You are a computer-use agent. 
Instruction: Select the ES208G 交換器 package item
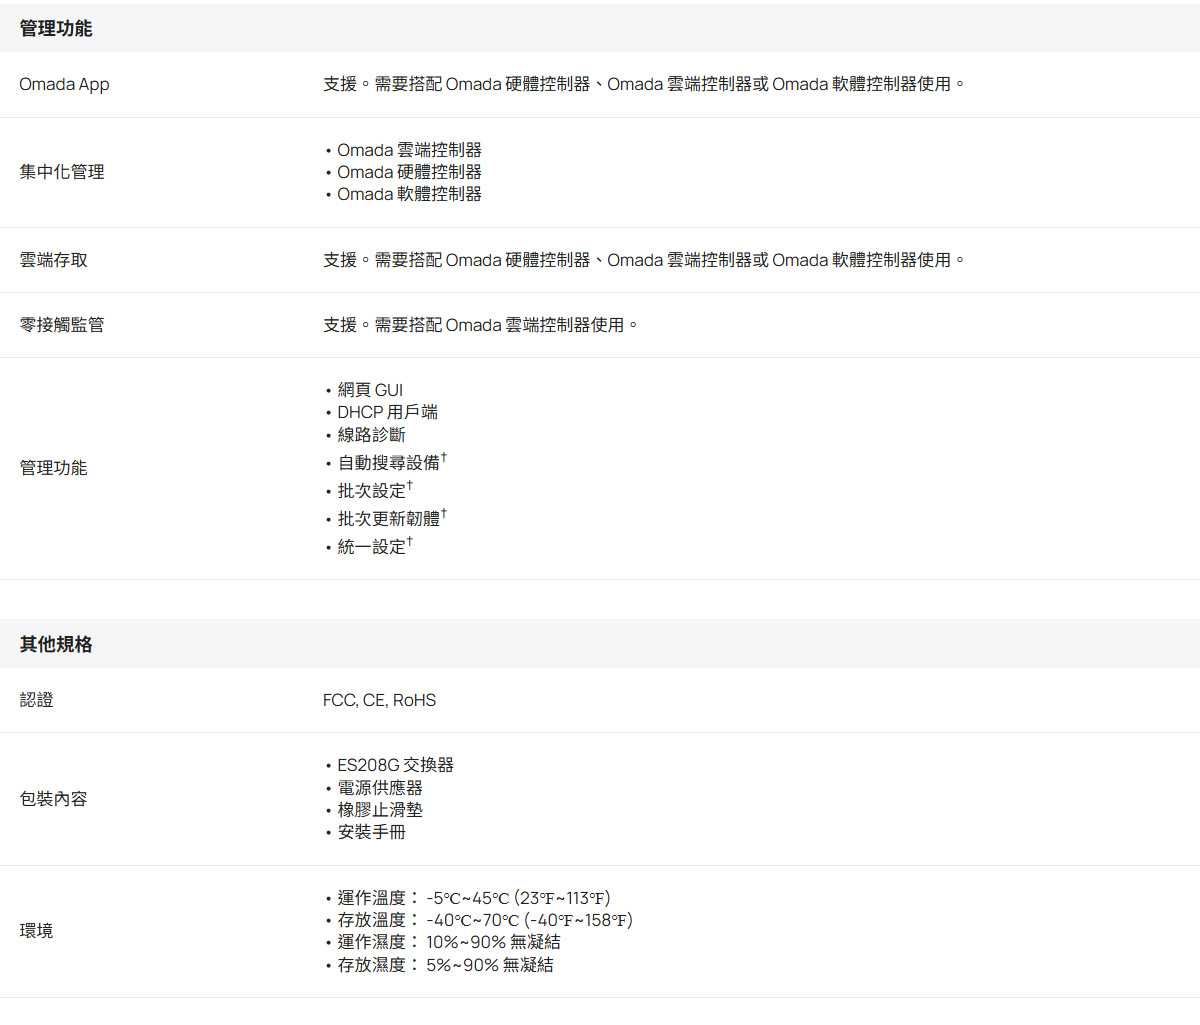pyautogui.click(x=395, y=765)
